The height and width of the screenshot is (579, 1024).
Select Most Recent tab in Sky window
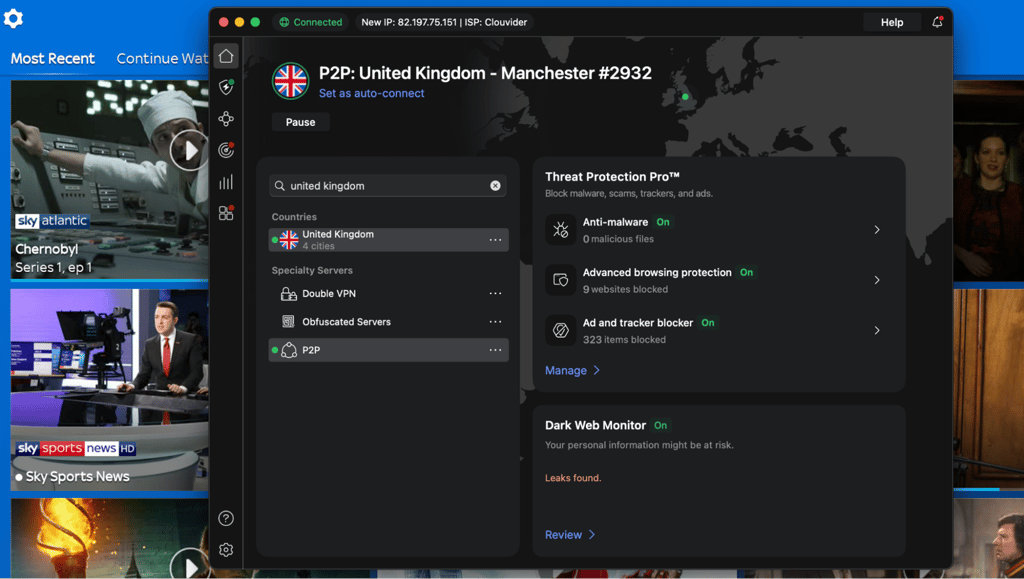52,59
